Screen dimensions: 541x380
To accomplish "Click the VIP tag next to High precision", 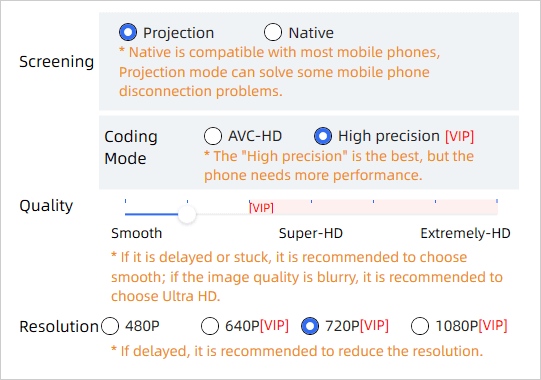I will click(460, 136).
